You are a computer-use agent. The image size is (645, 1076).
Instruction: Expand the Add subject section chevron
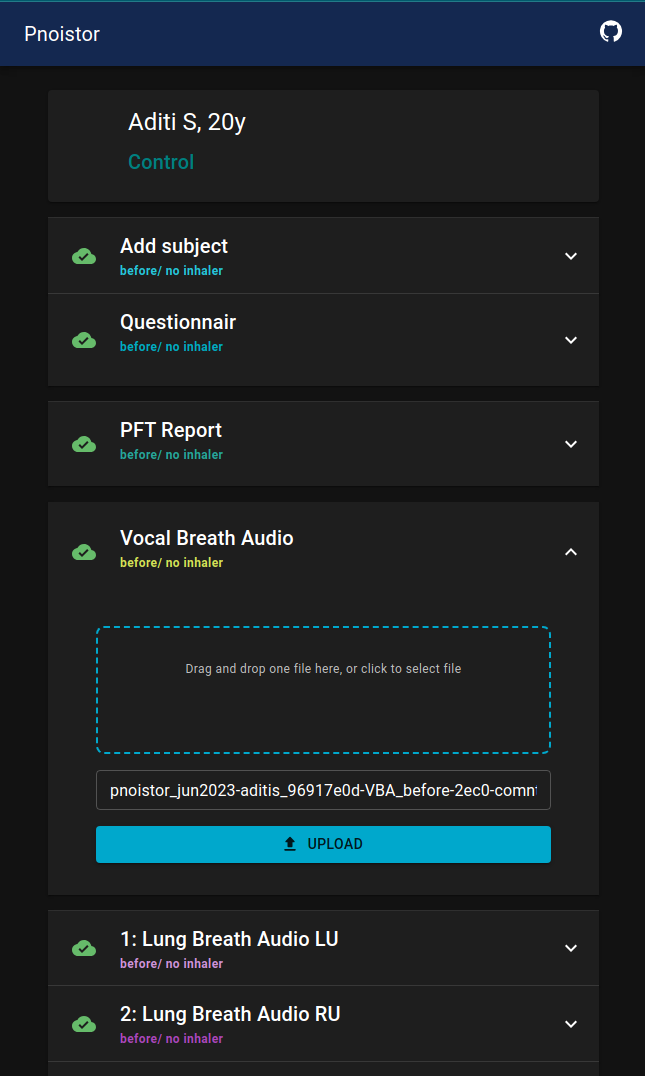571,256
